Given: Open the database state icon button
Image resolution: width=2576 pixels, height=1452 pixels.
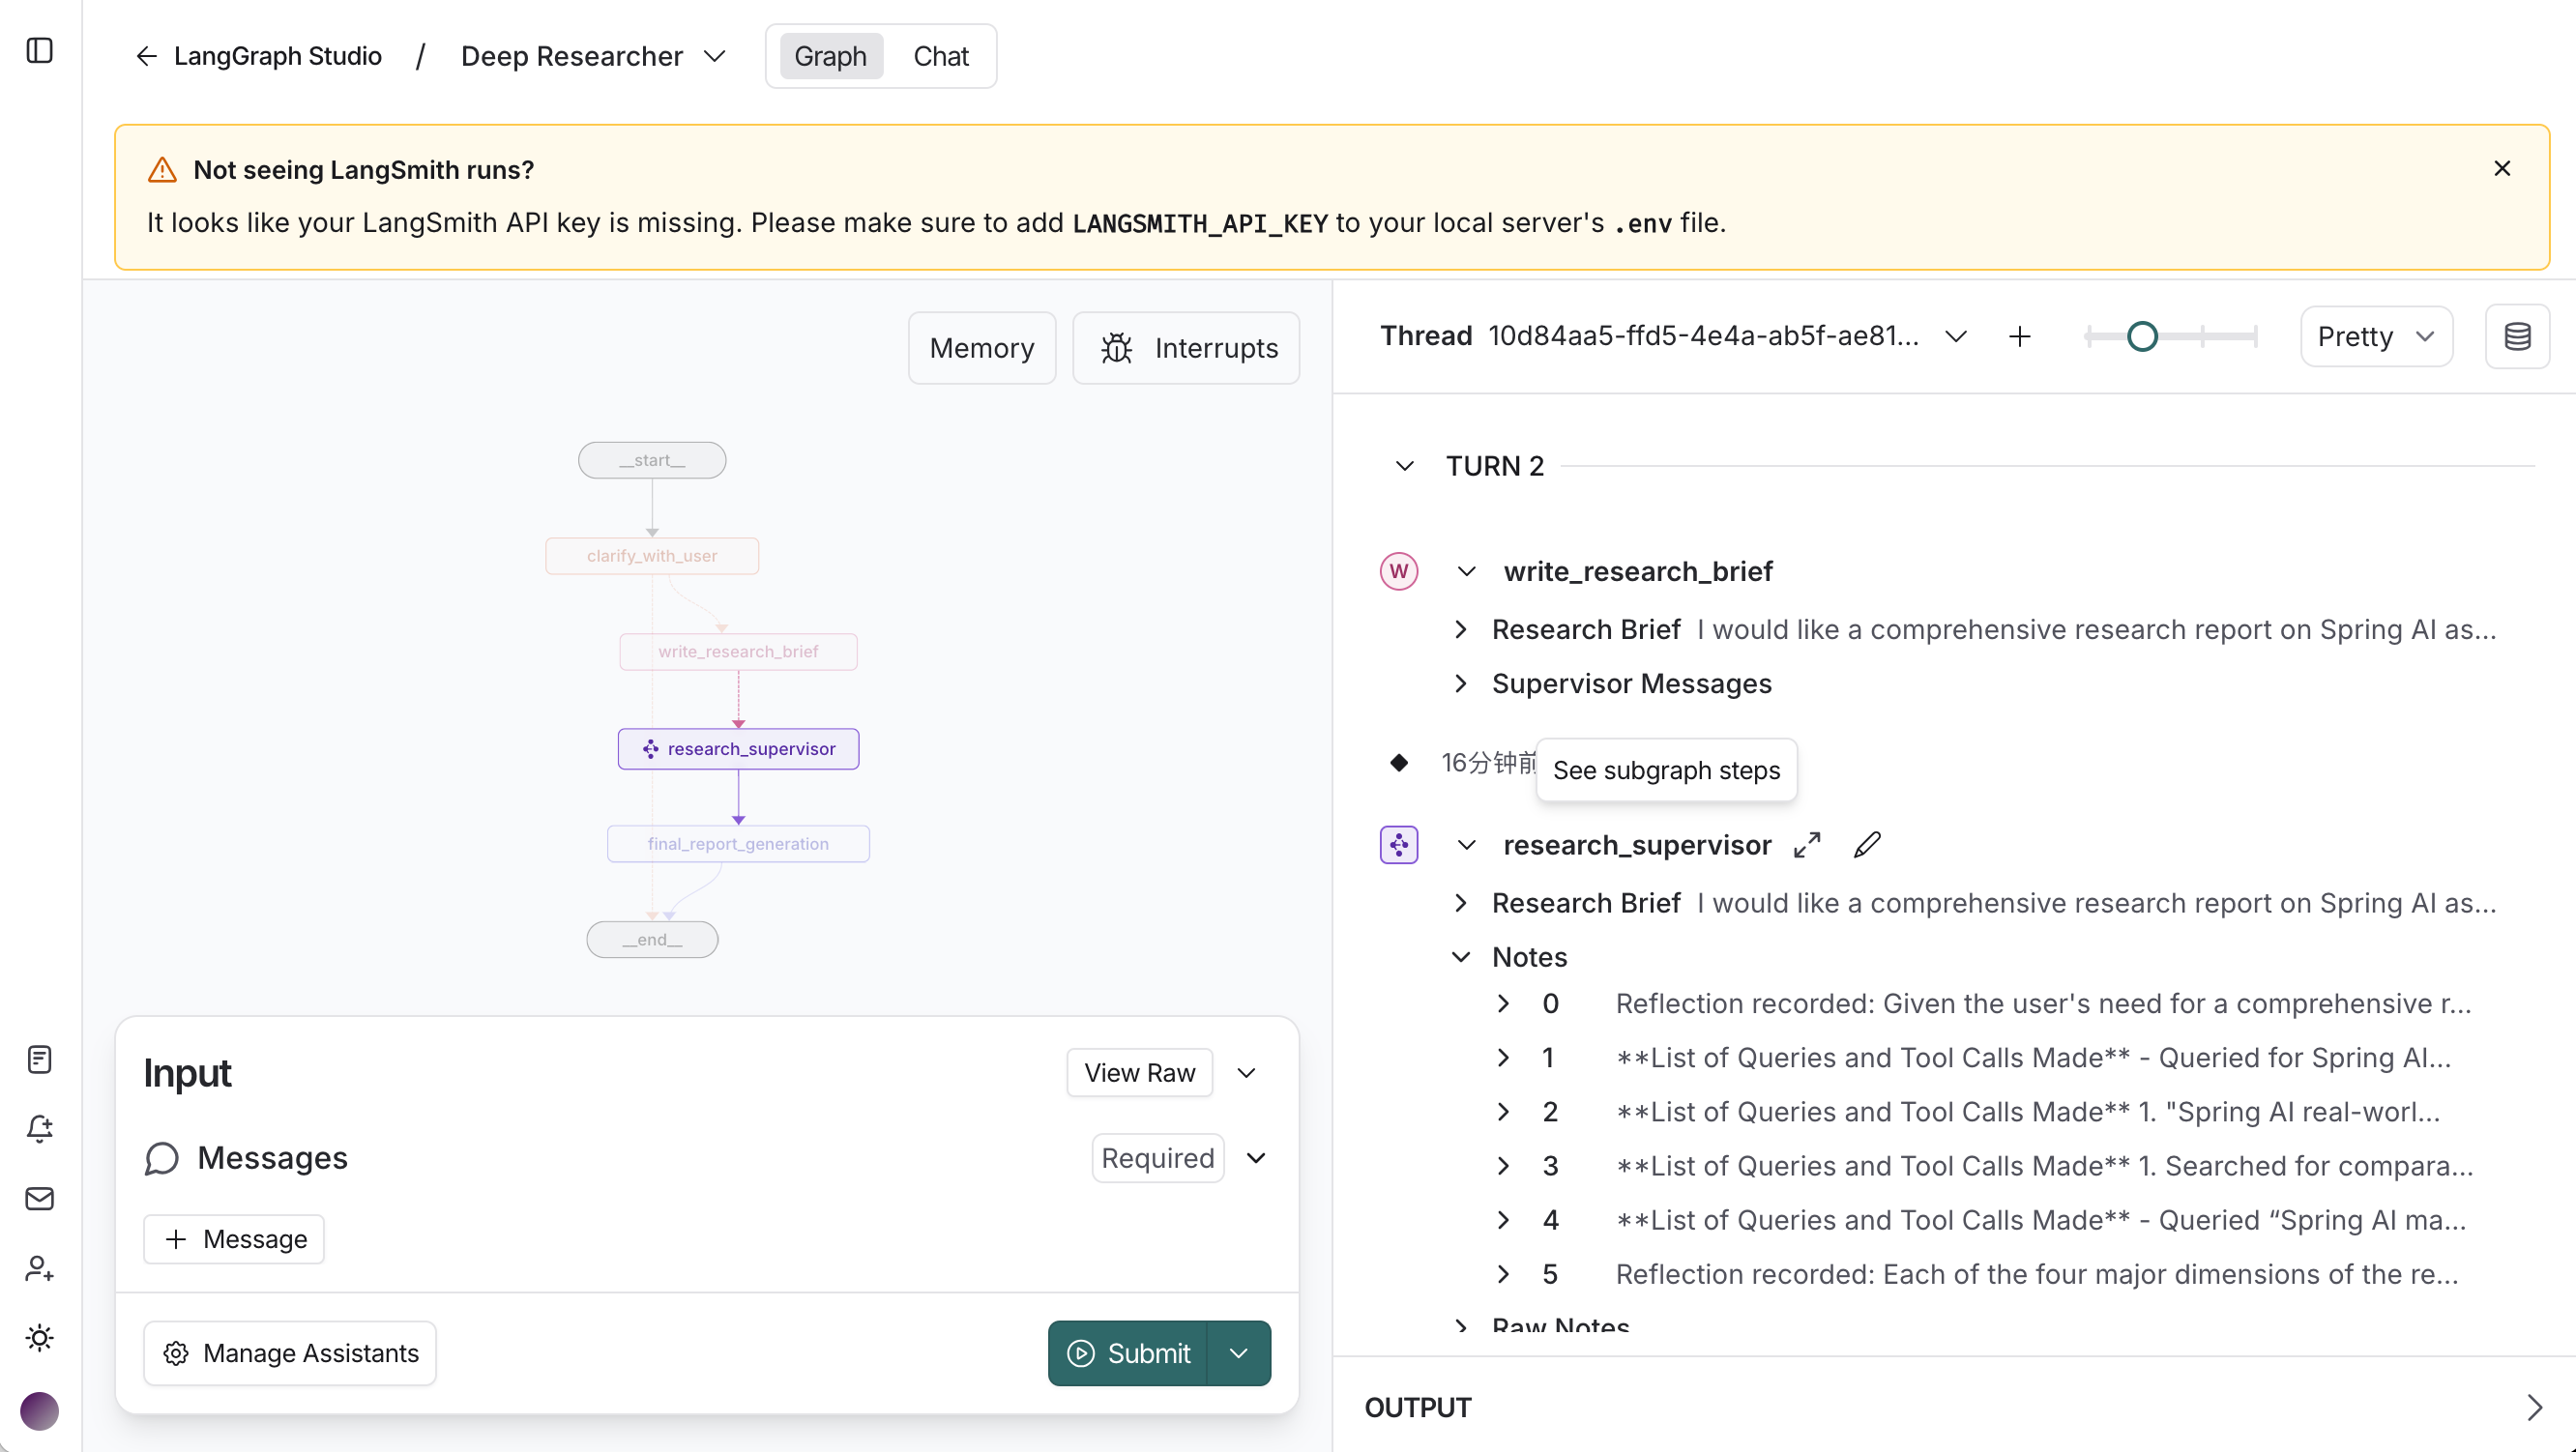Looking at the screenshot, I should pos(2517,336).
